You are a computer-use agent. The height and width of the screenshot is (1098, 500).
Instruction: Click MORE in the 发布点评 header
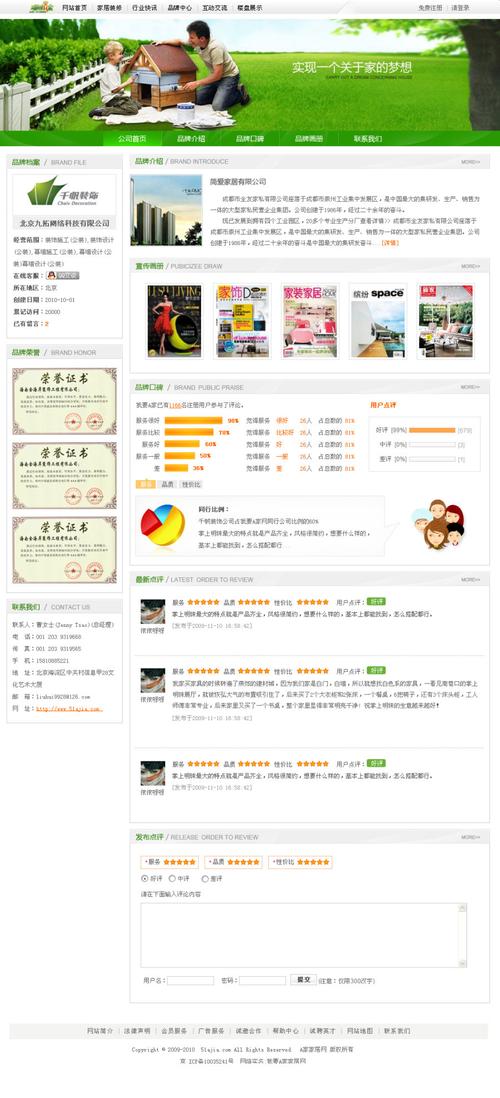(x=471, y=838)
